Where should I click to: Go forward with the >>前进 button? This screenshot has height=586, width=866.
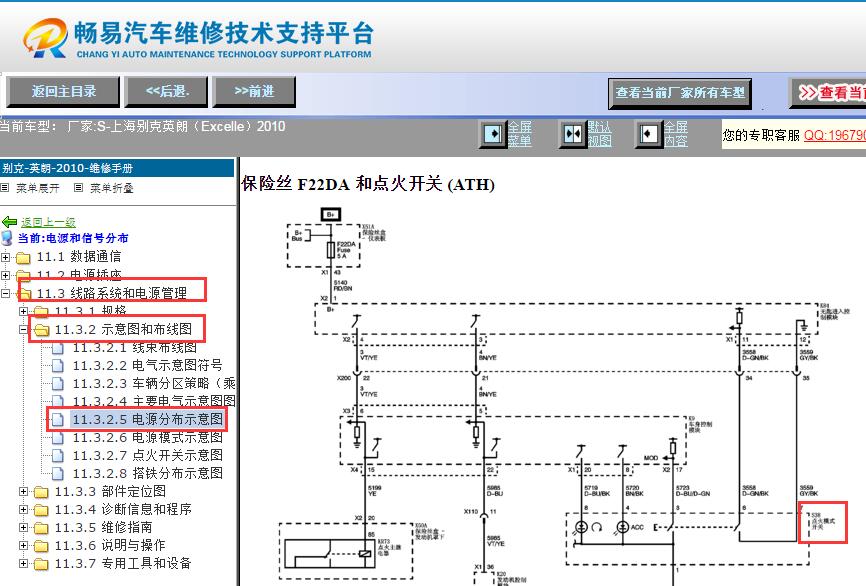254,92
